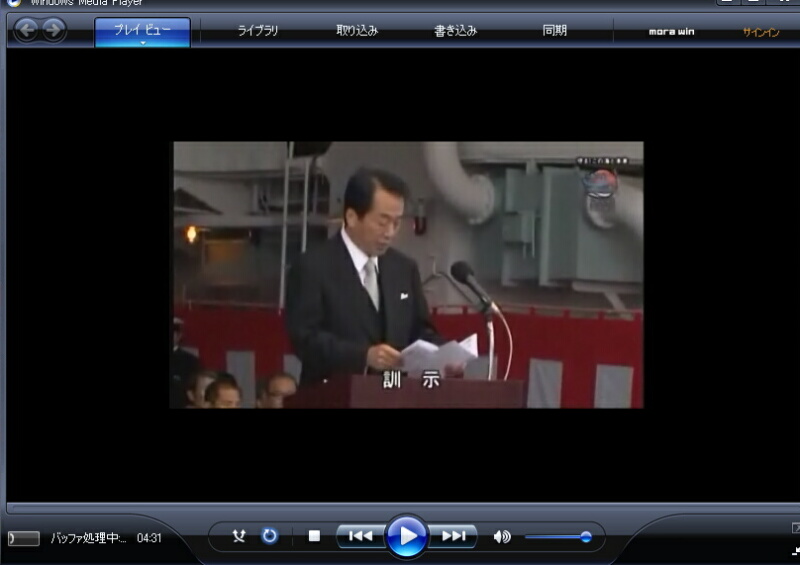
Task: Click the status icon box at bottom left
Action: (x=23, y=538)
